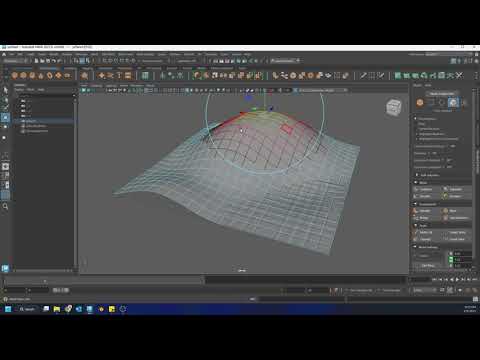
Task: Click the Save Scene icon in status line
Action: (x=48, y=61)
